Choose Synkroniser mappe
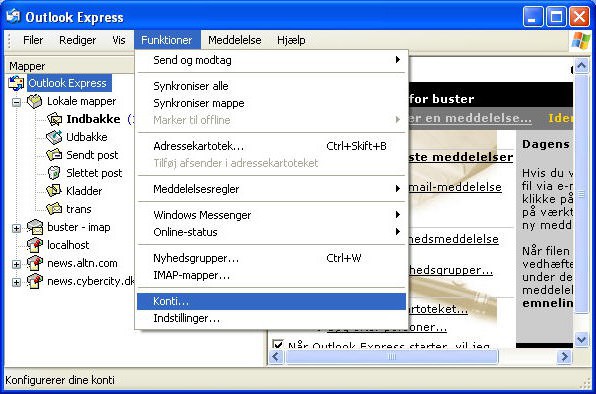Viewport: 596px width, 394px height. [271, 103]
